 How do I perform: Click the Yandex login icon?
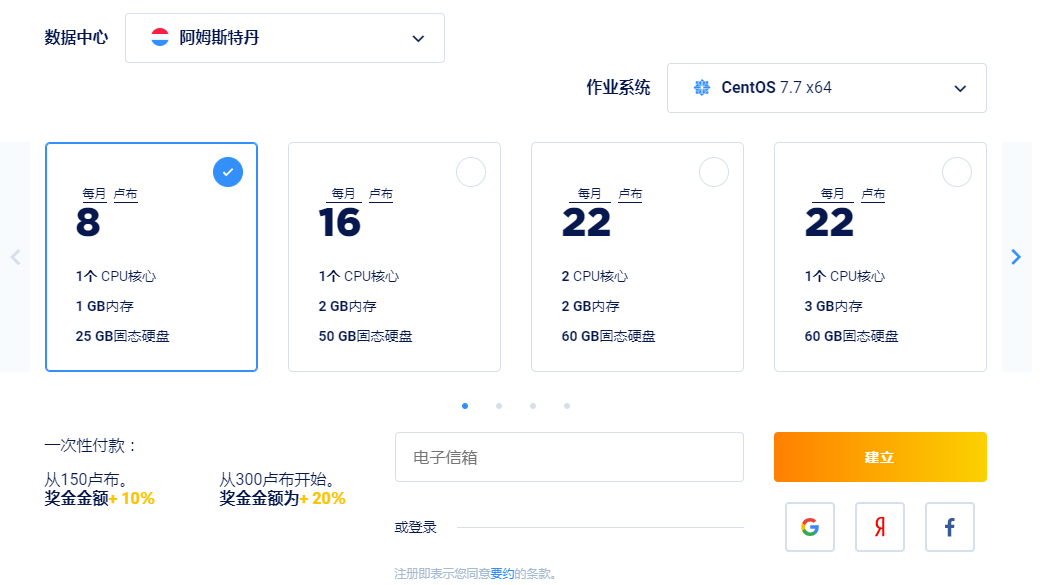879,527
